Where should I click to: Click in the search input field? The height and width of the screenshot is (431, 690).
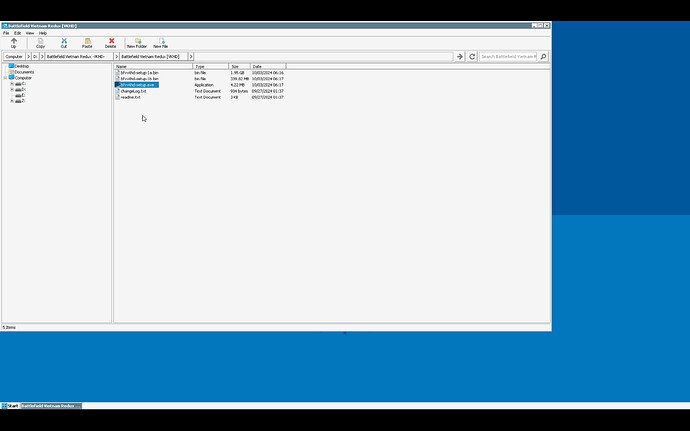point(508,57)
